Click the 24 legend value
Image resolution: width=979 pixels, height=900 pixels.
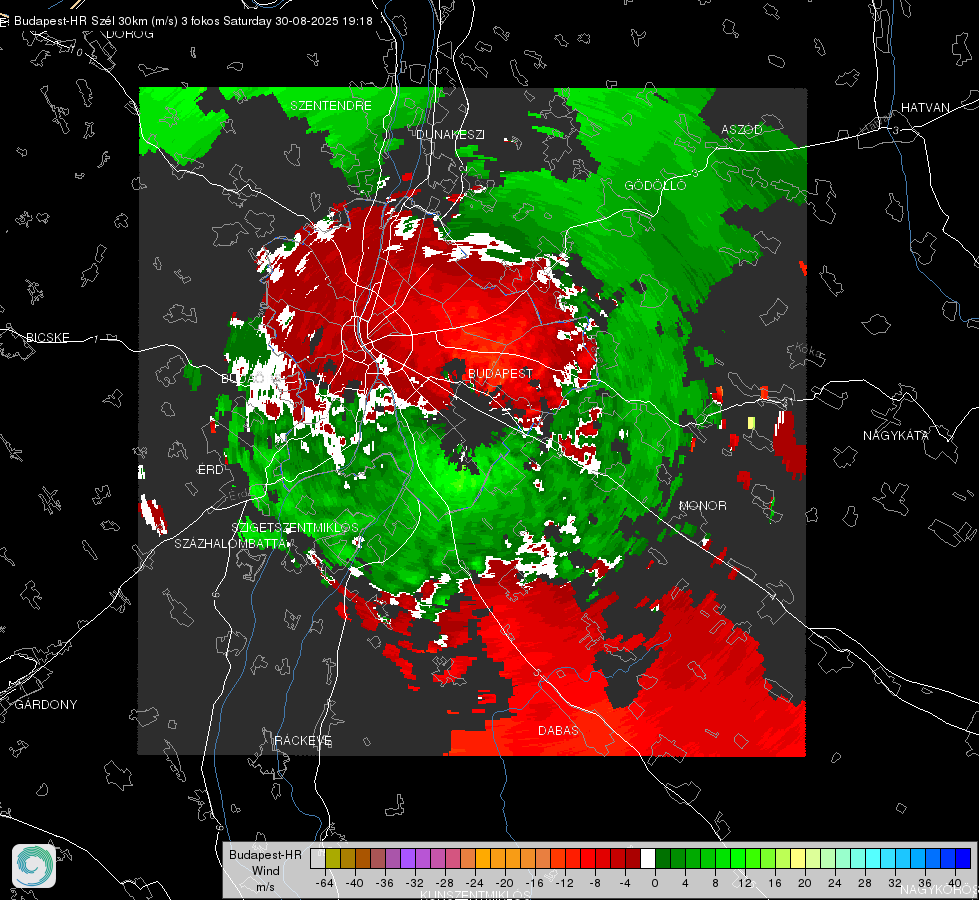click(x=835, y=883)
